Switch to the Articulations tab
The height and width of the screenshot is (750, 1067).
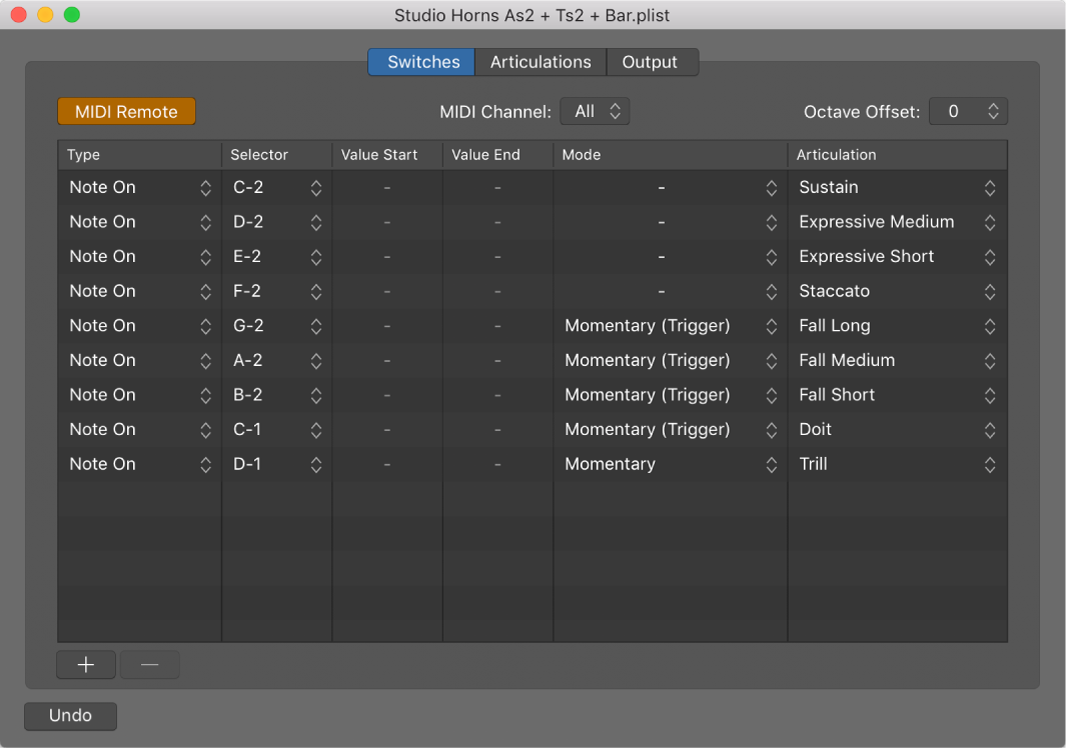pos(540,62)
